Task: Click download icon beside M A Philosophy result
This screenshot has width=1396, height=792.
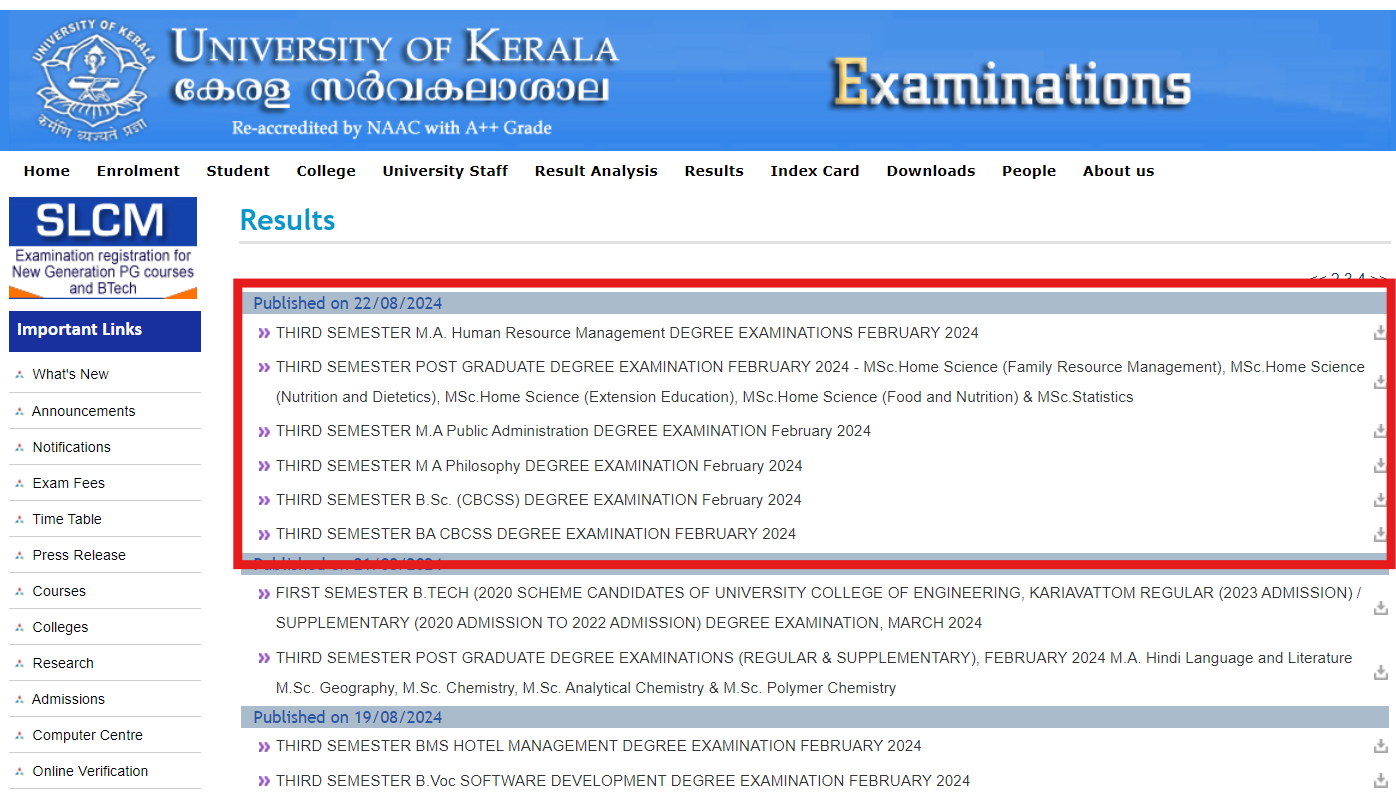Action: point(1380,466)
